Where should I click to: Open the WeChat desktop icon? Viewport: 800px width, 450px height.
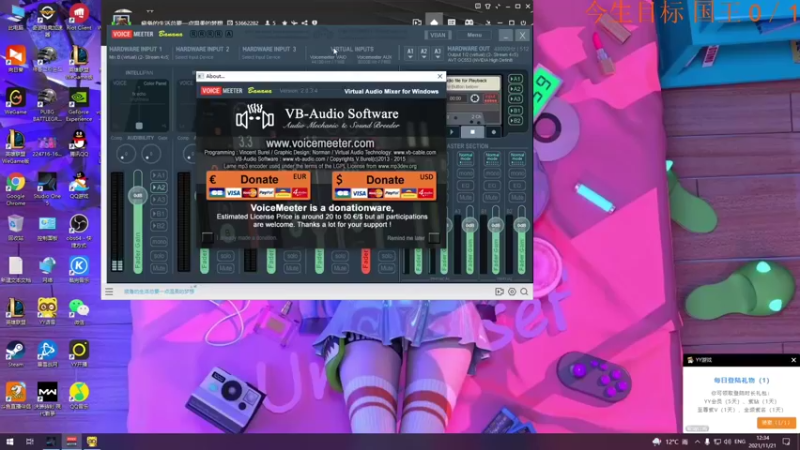pyautogui.click(x=79, y=311)
